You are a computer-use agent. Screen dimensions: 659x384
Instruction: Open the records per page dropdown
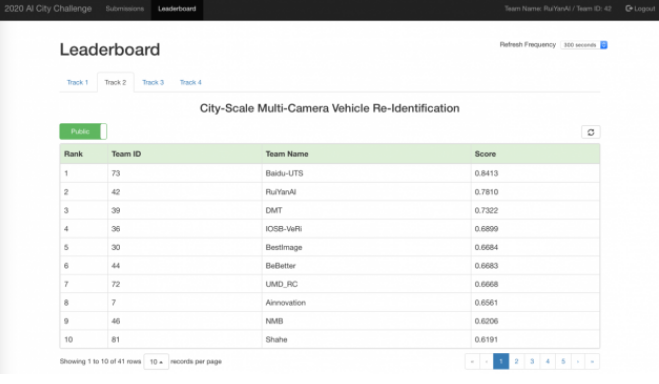tap(156, 361)
